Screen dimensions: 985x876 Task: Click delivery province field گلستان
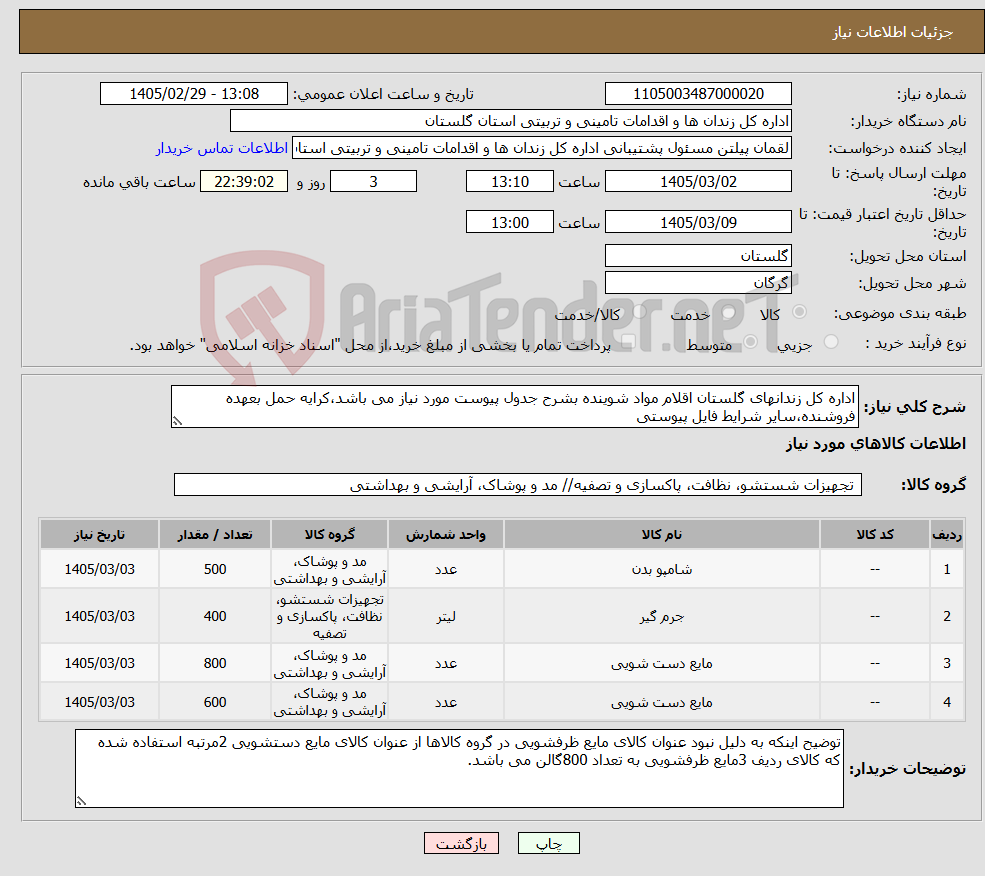[x=698, y=256]
